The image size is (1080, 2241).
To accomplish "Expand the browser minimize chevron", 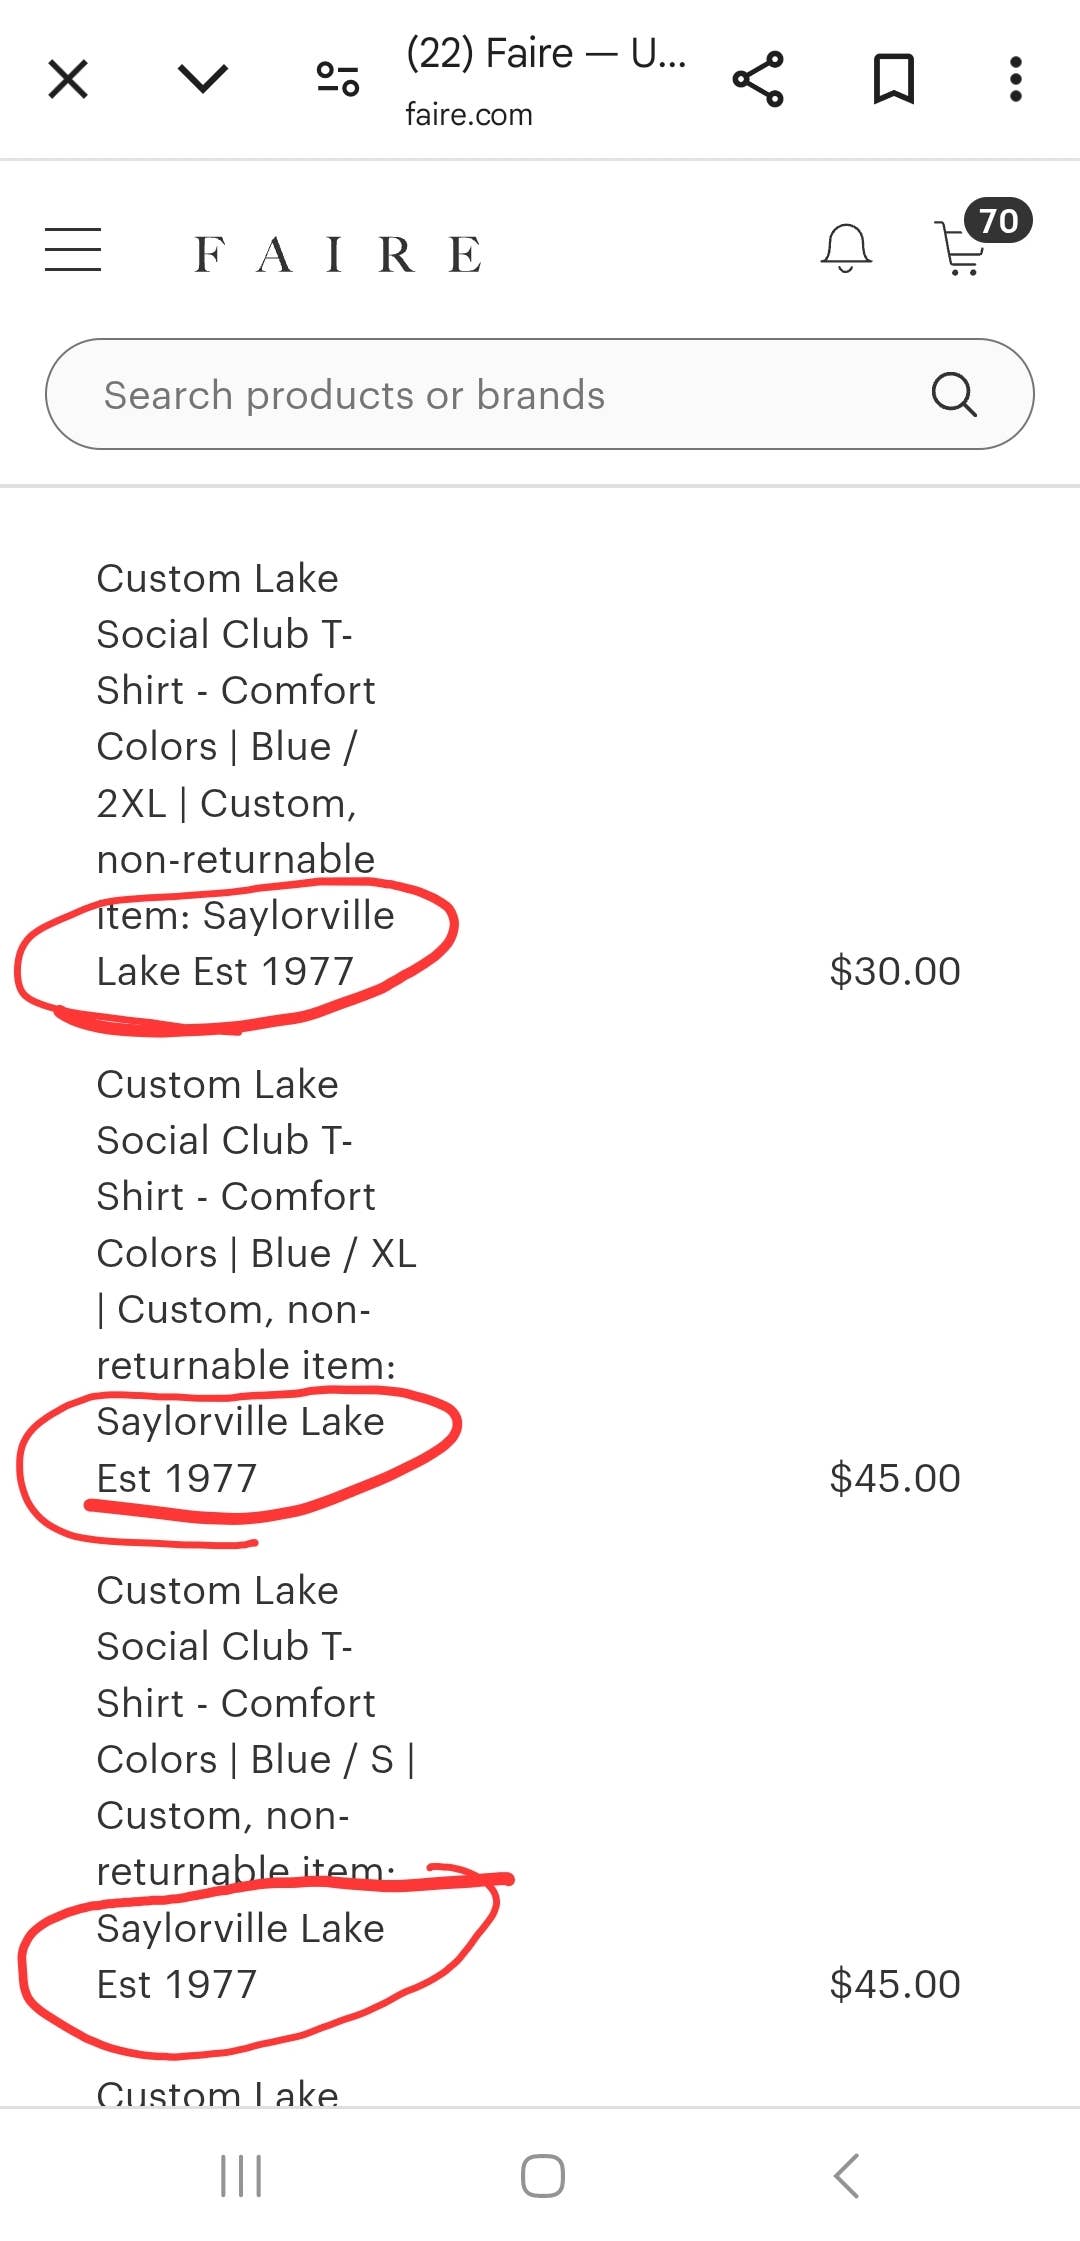I will (202, 79).
